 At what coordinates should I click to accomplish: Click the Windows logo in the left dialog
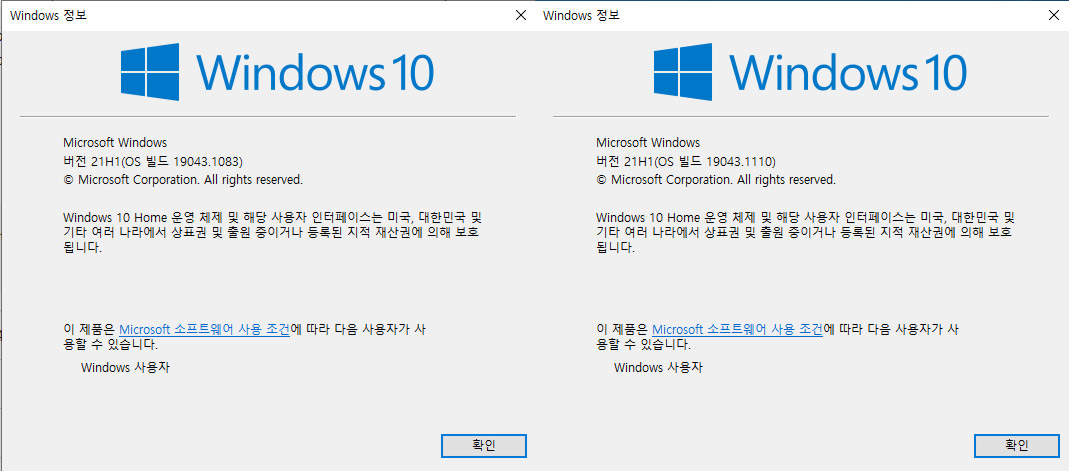tap(150, 72)
